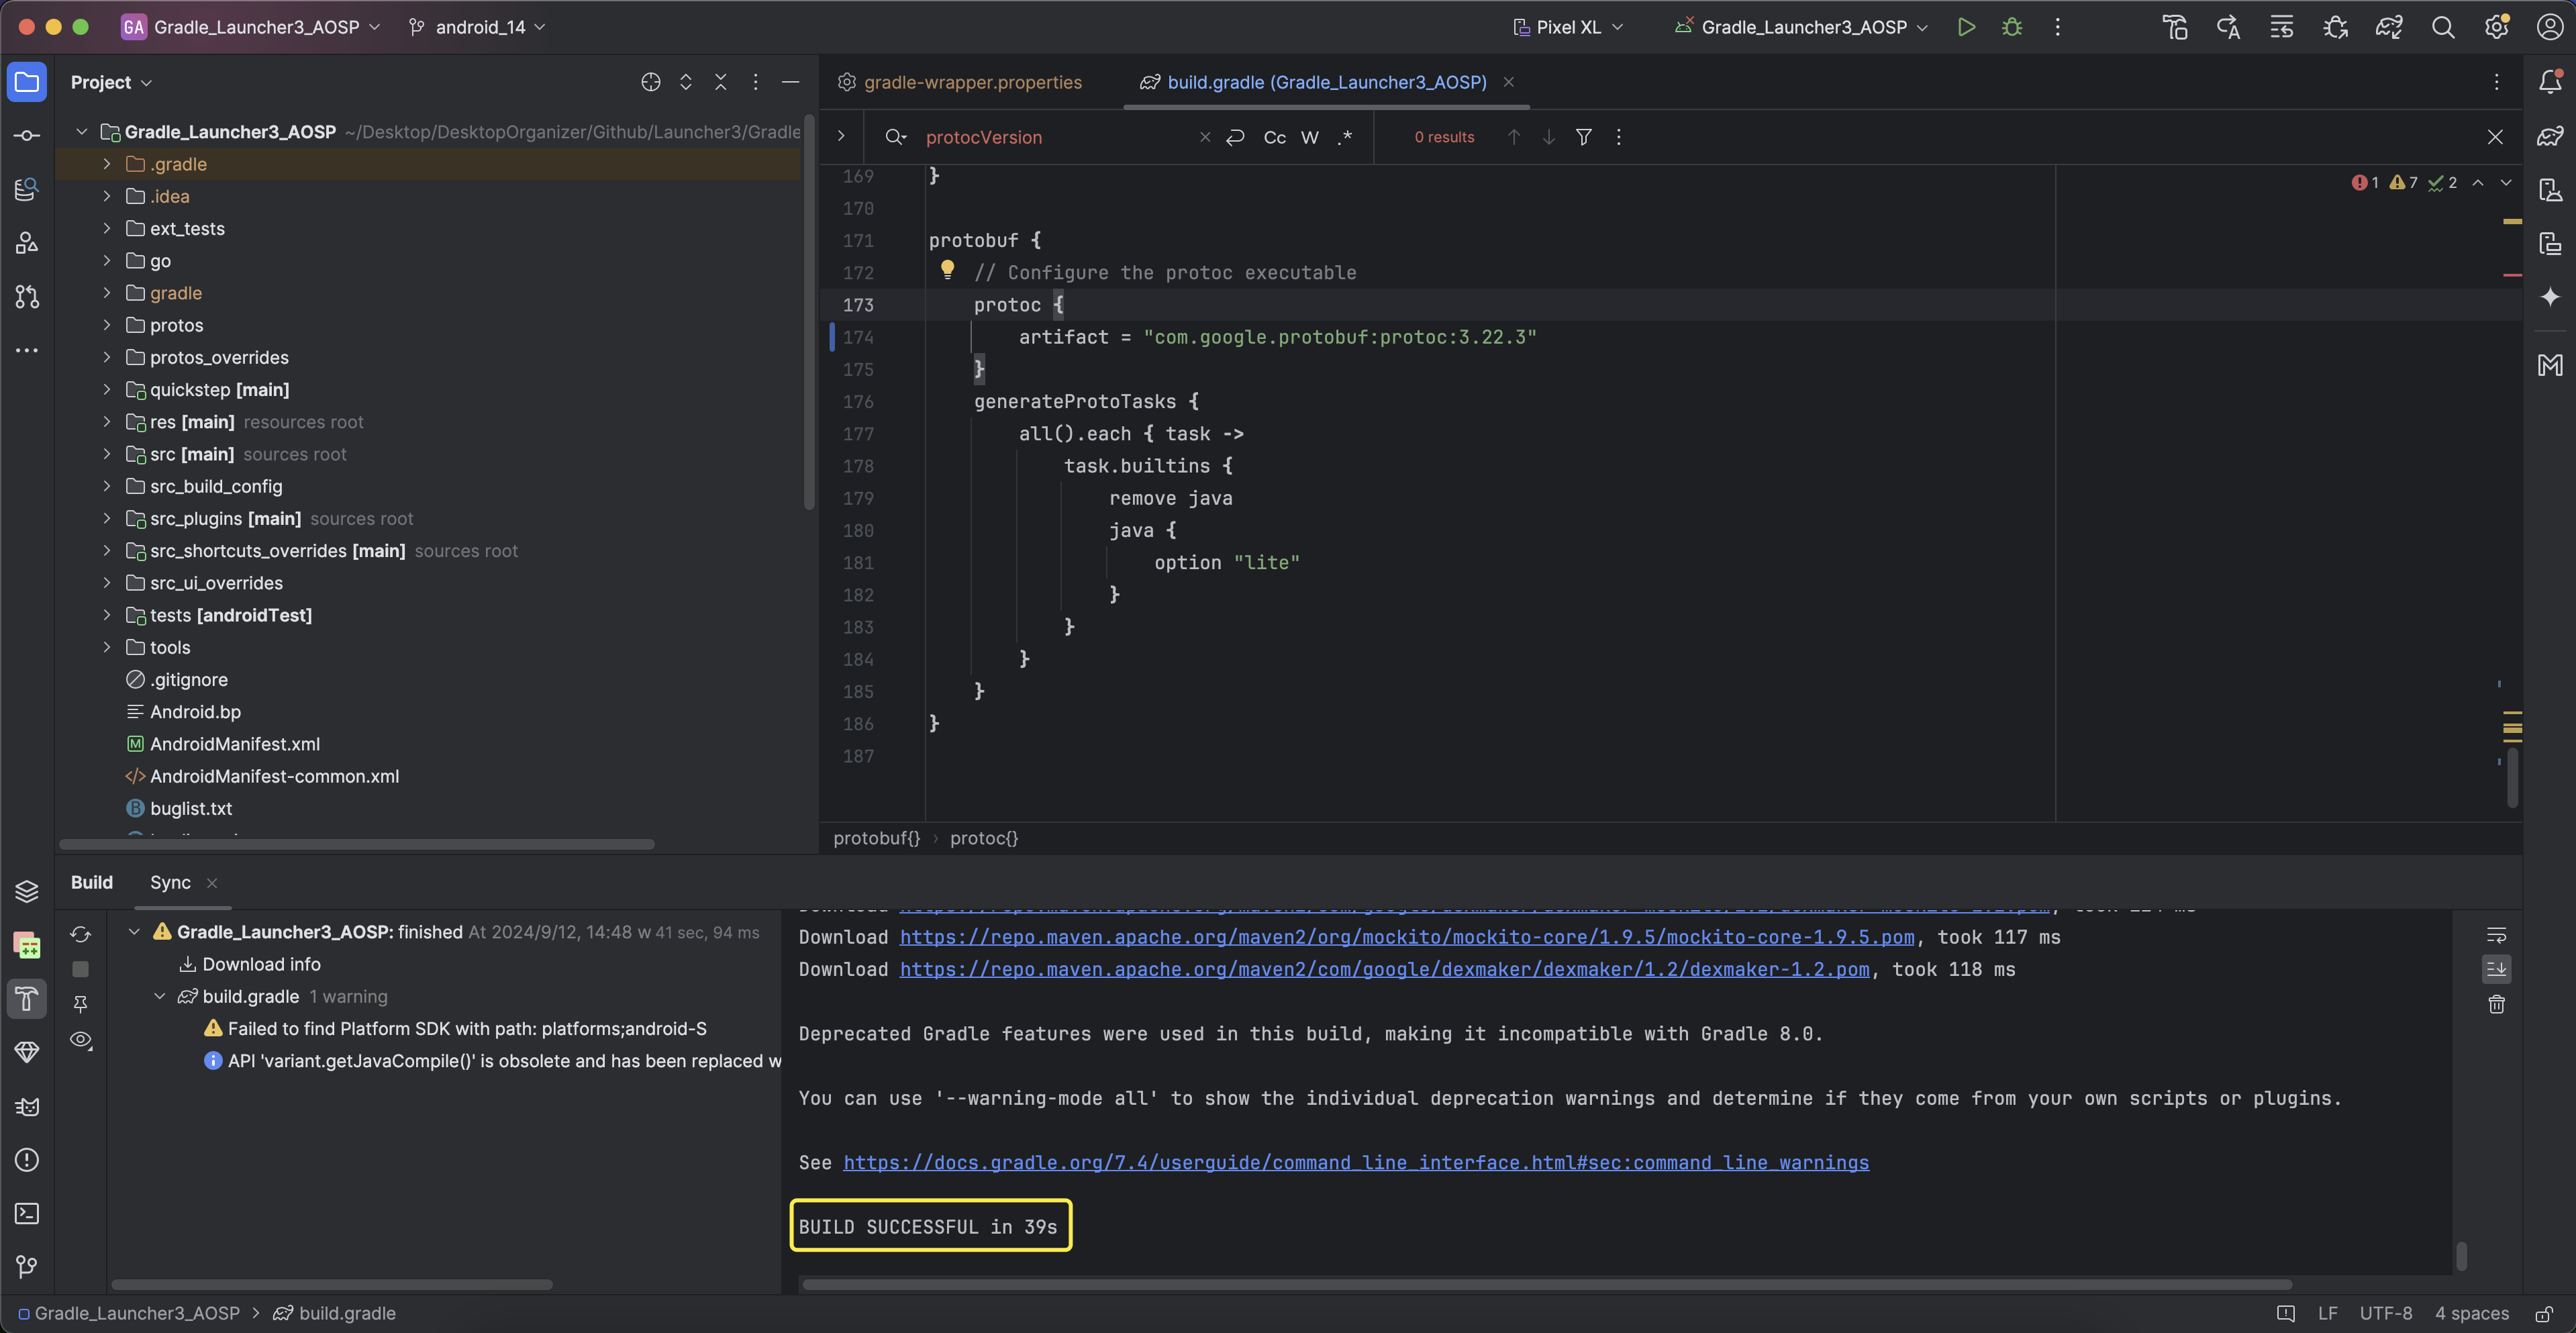
Task: Open the Project view mode dropdown
Action: click(x=111, y=82)
